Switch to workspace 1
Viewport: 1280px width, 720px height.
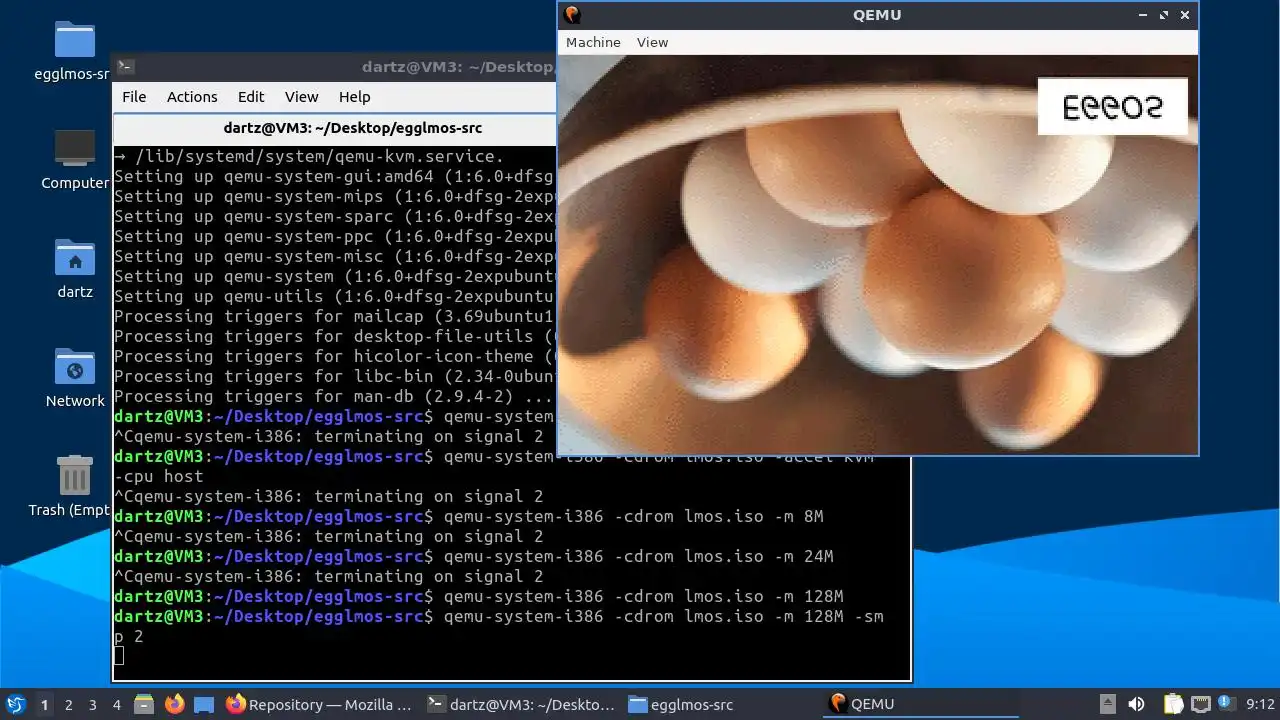pyautogui.click(x=44, y=704)
